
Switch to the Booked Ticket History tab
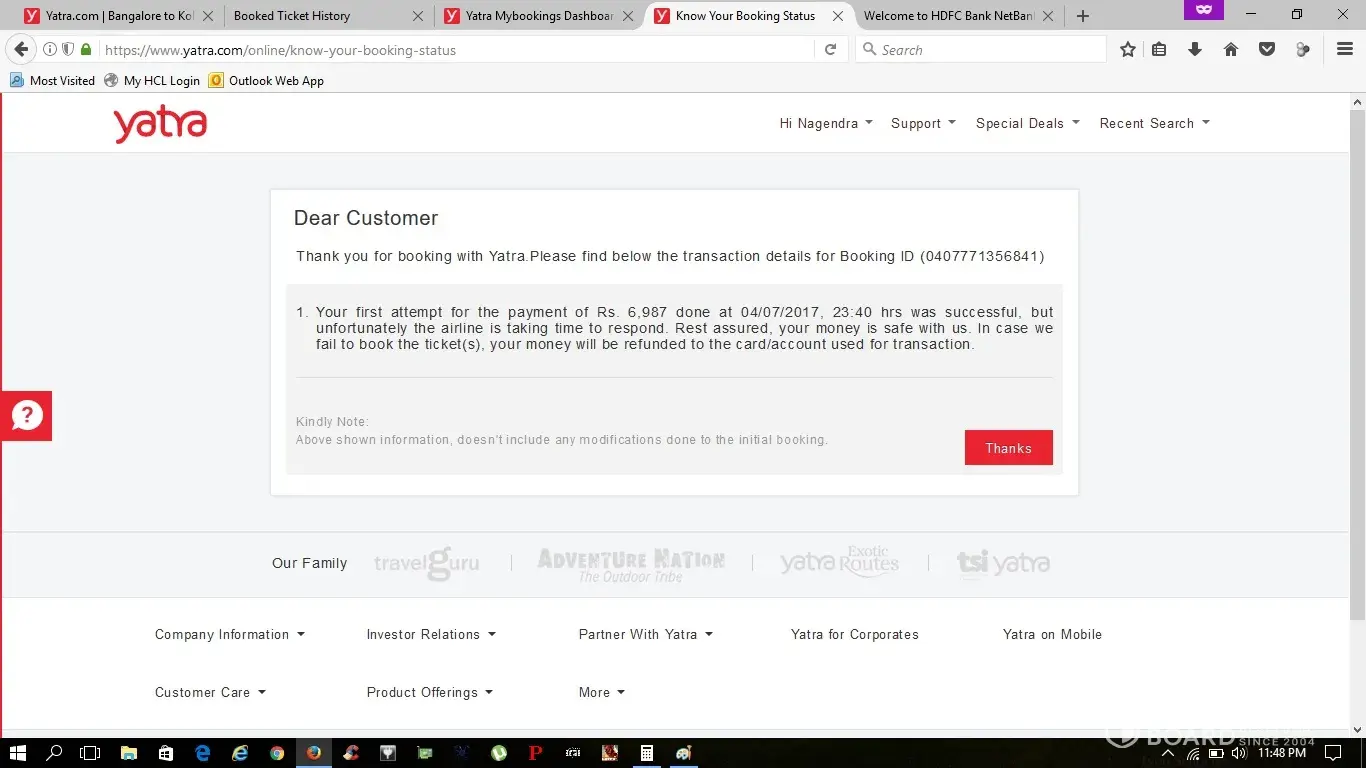pos(292,16)
